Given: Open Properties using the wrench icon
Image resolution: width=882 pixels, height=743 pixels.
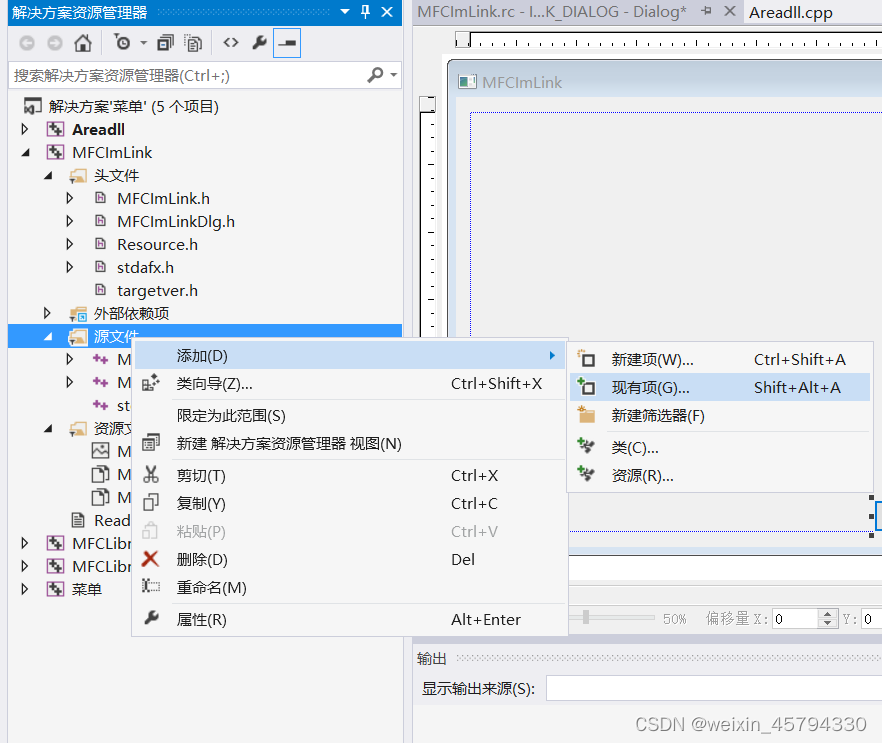Looking at the screenshot, I should pos(258,43).
